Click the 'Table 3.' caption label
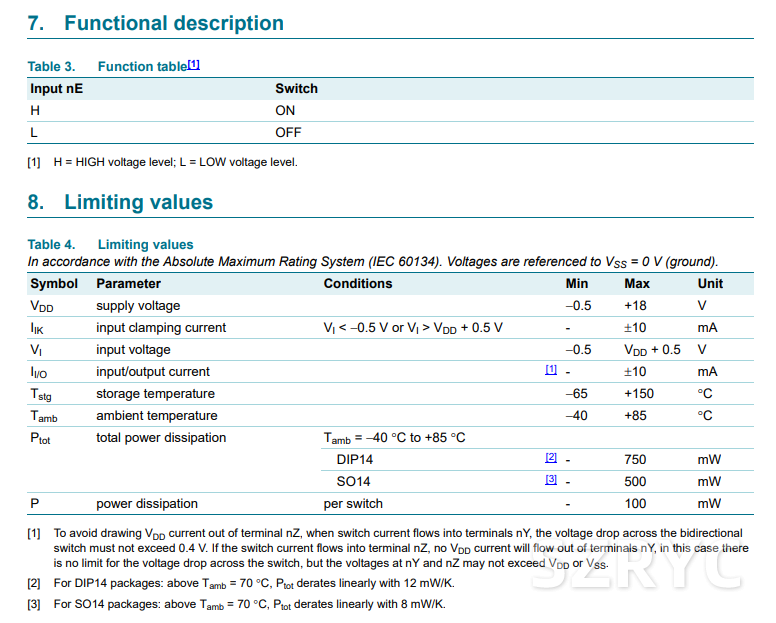The width and height of the screenshot is (776, 623). pyautogui.click(x=51, y=67)
